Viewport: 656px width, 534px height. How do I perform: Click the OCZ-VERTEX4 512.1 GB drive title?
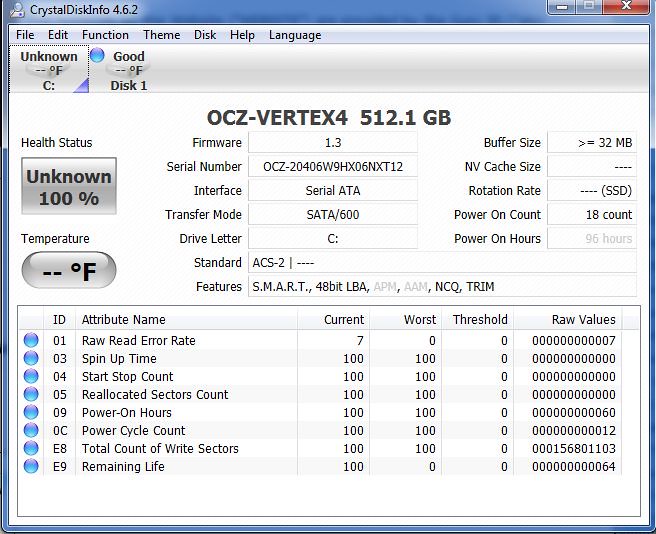pyautogui.click(x=329, y=118)
